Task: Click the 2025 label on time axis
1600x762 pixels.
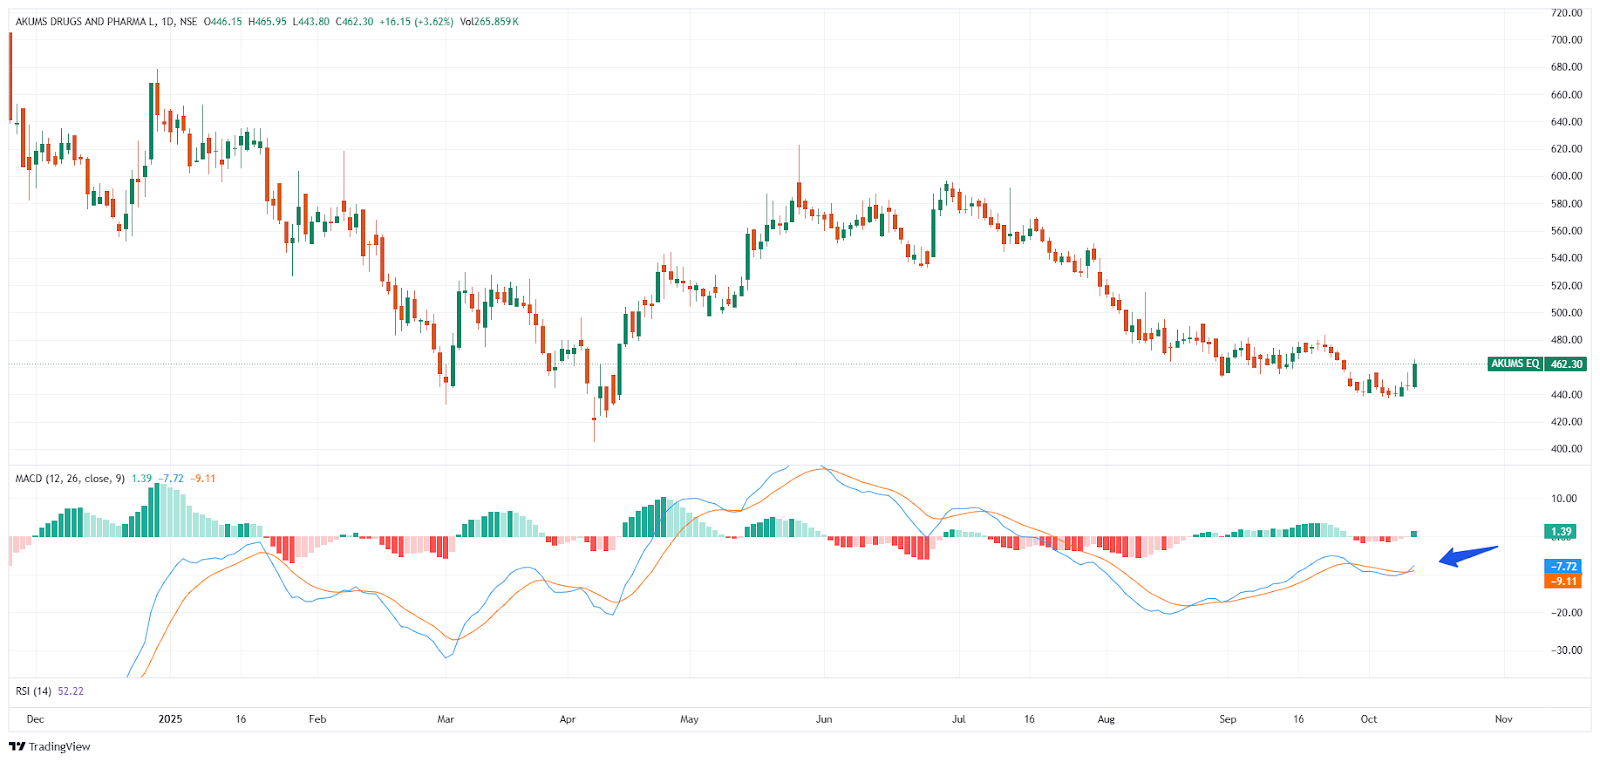Action: (171, 719)
